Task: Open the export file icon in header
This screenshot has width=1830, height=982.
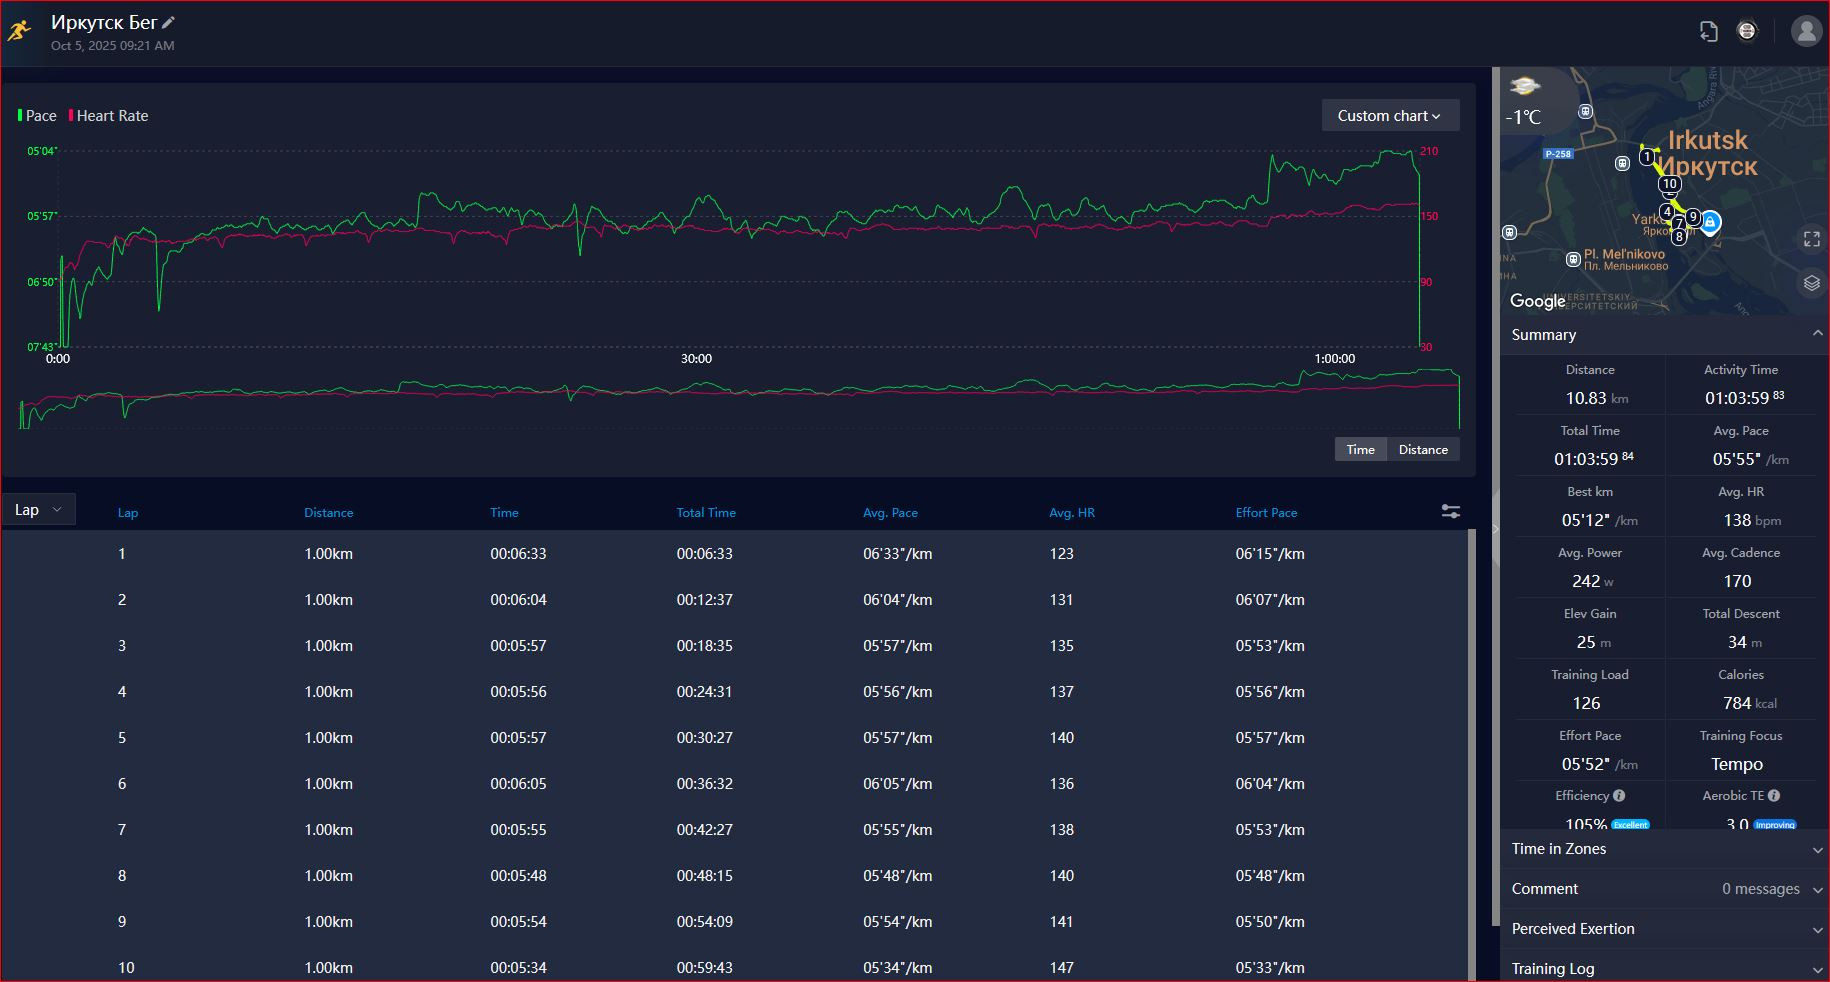Action: pos(1709,31)
